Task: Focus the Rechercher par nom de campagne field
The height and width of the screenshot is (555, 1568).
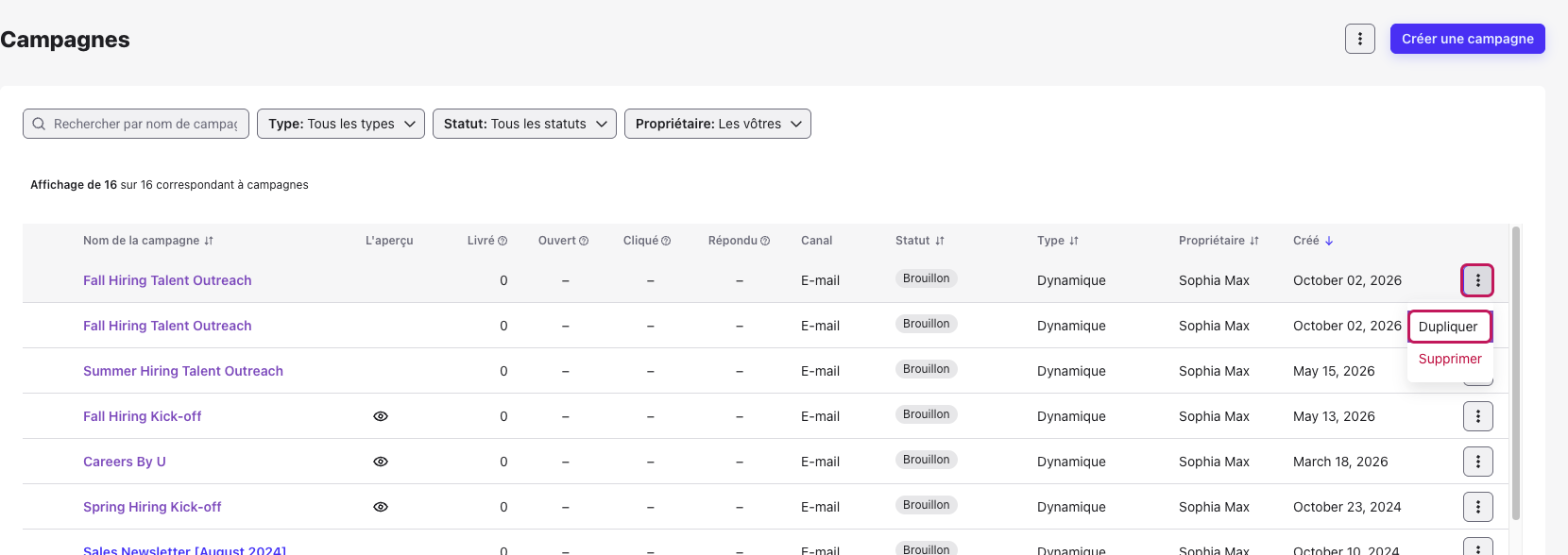Action: point(136,124)
